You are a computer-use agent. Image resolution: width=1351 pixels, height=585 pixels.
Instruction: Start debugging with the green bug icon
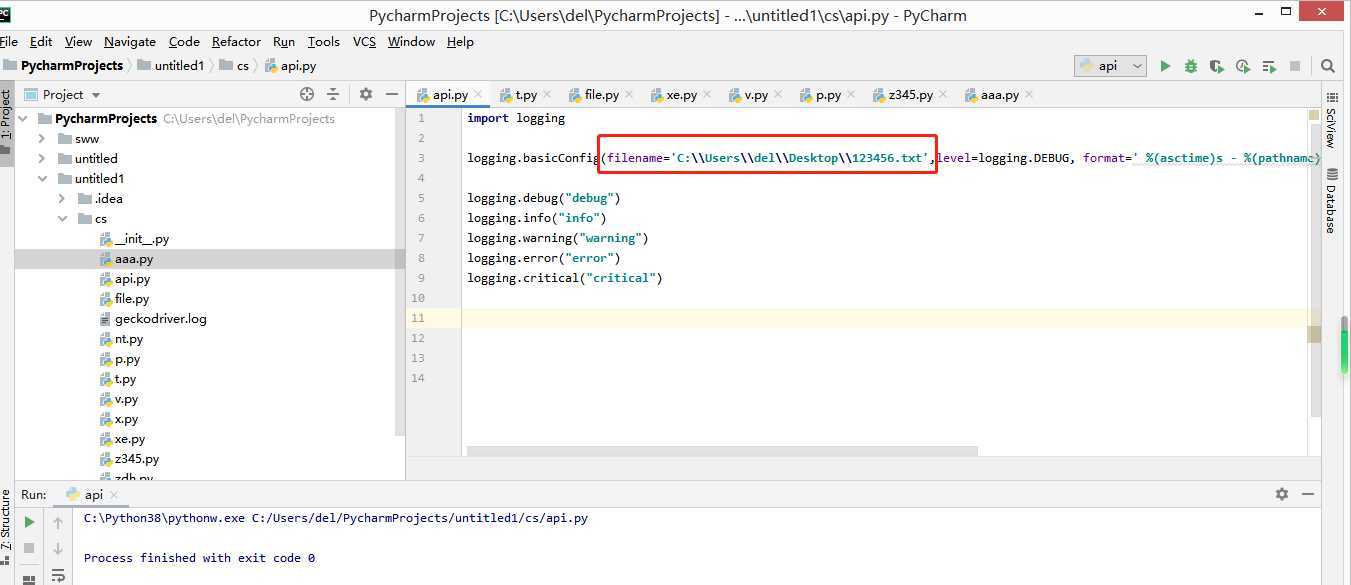click(x=1191, y=66)
